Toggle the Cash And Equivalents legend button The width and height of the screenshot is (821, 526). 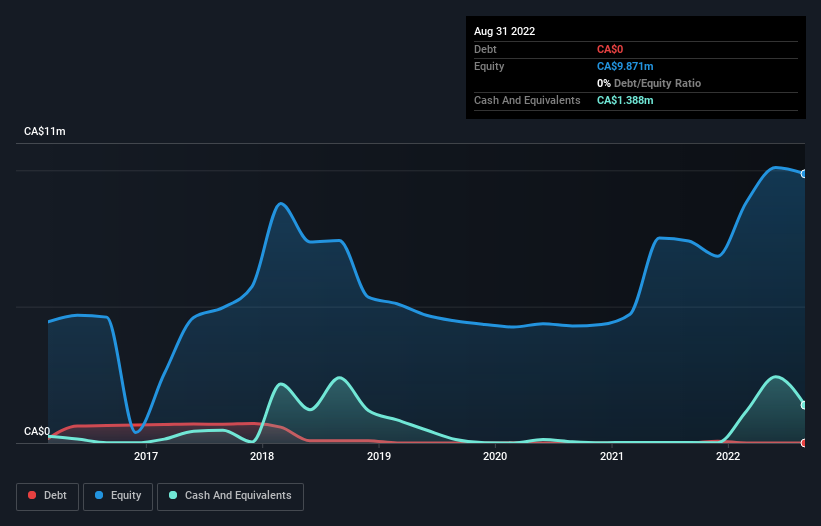(x=230, y=496)
